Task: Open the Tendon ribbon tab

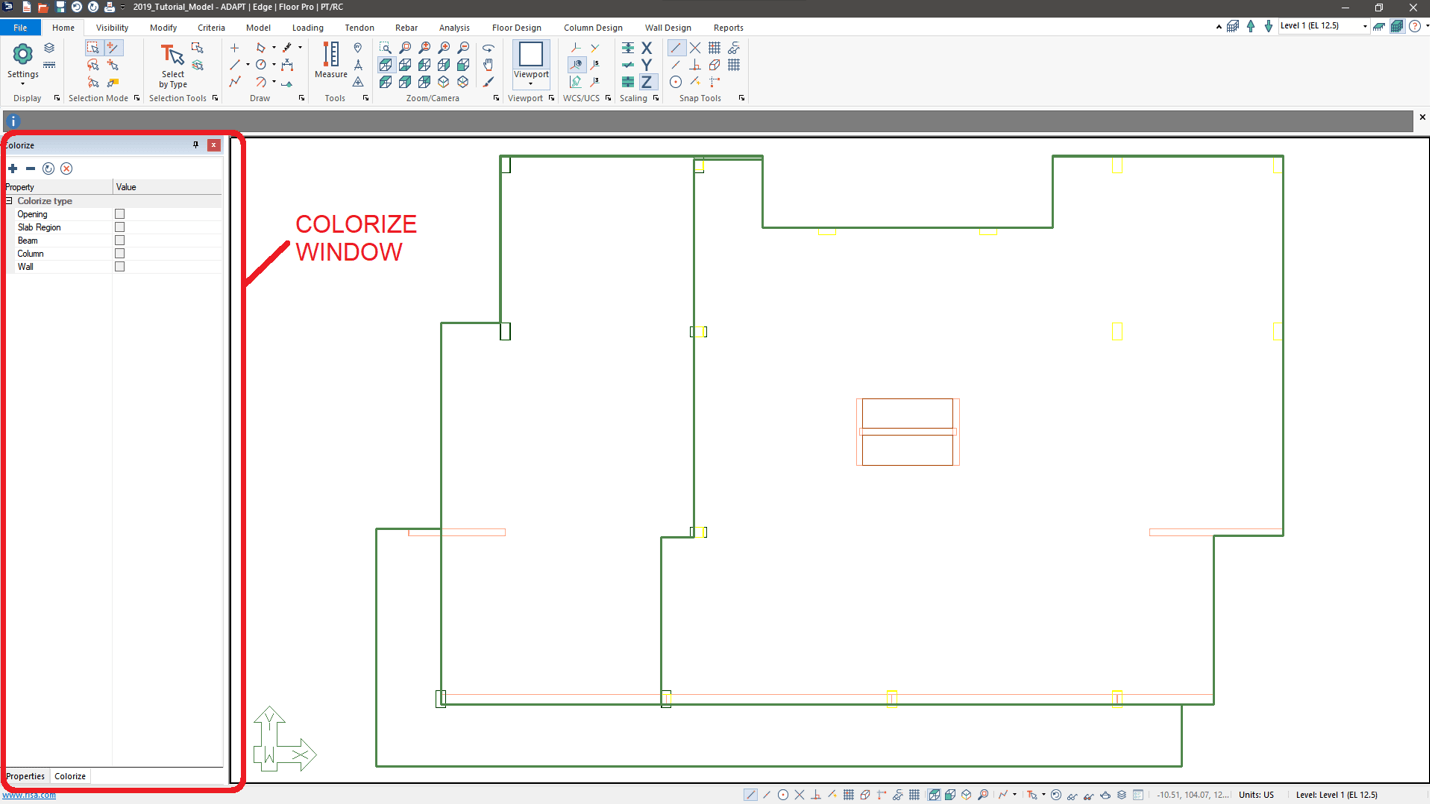Action: click(359, 28)
